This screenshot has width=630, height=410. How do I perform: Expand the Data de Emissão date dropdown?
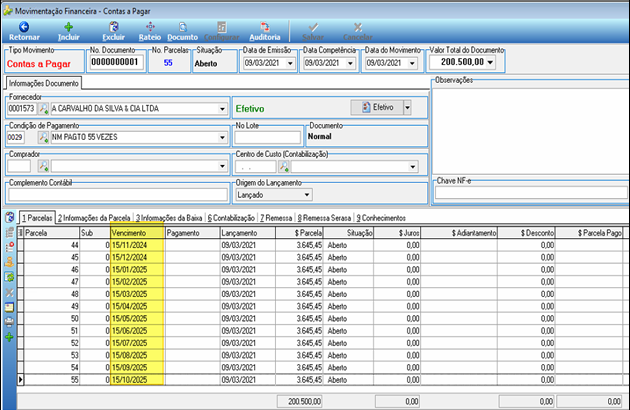tap(290, 63)
